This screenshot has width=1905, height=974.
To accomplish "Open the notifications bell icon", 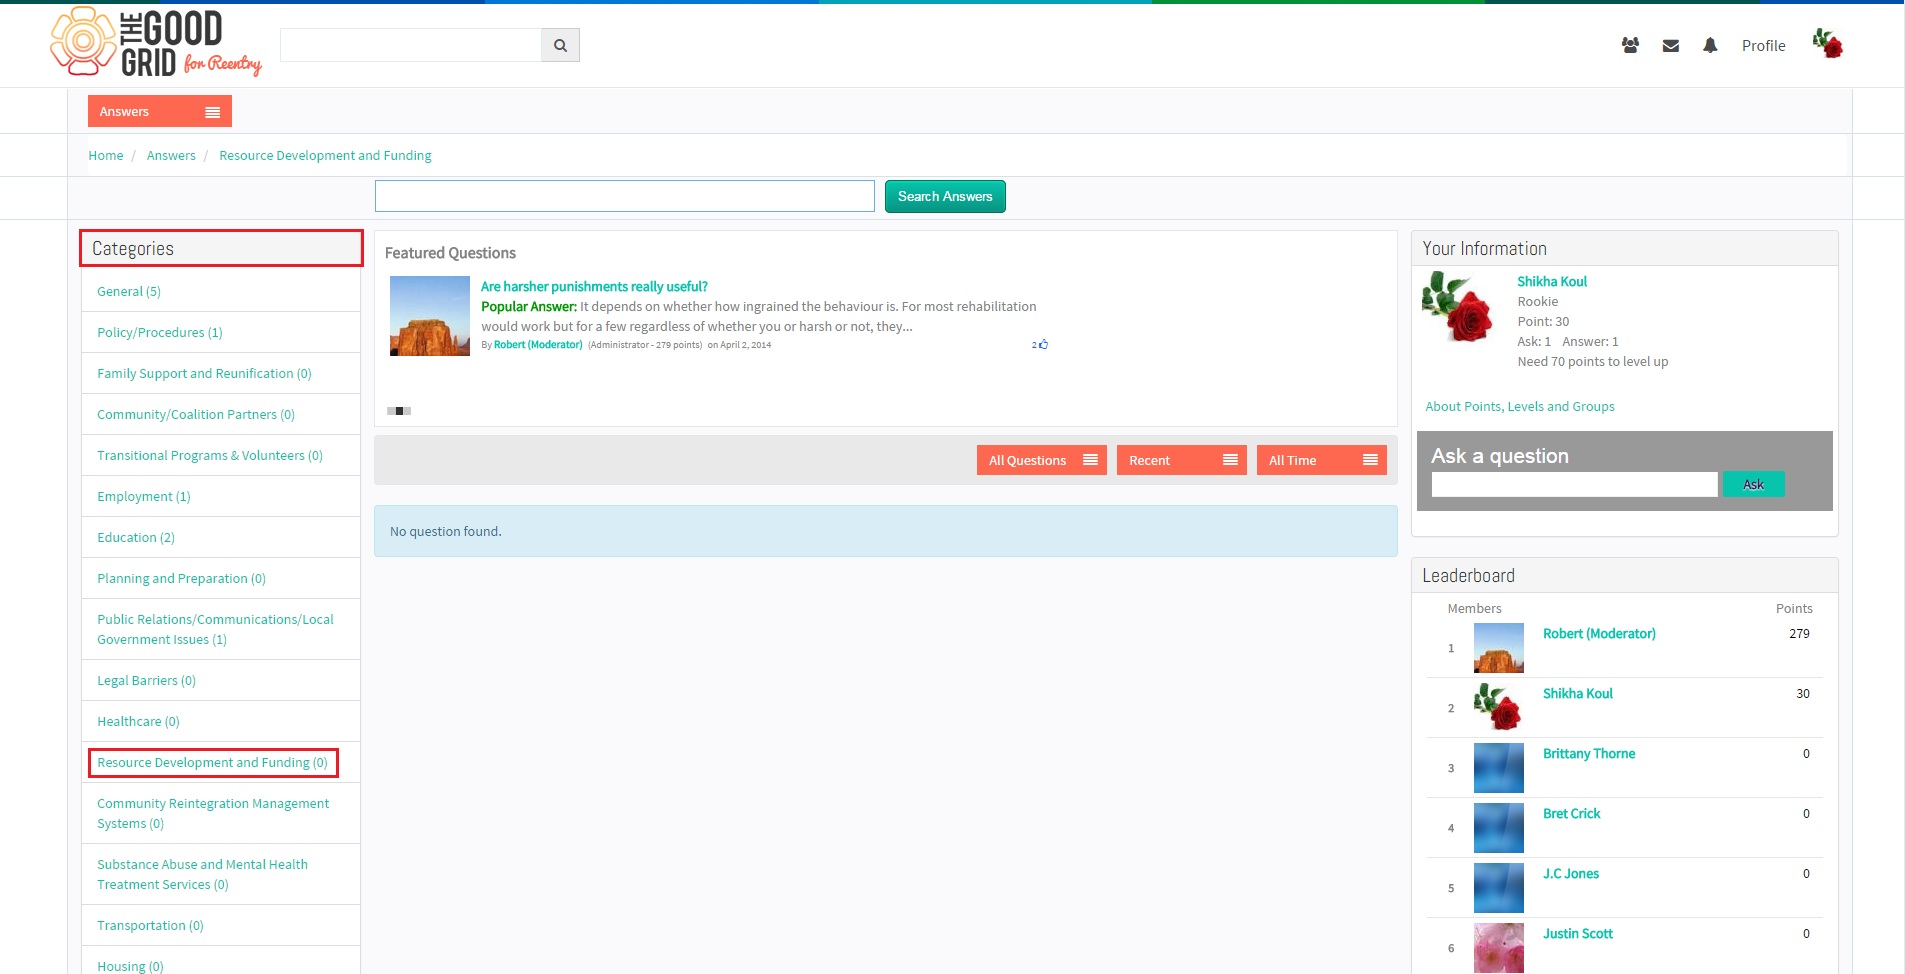I will pos(1710,45).
